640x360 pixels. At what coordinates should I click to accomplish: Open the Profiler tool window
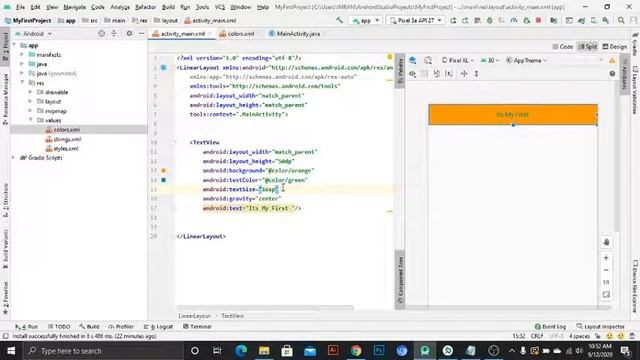coord(121,327)
